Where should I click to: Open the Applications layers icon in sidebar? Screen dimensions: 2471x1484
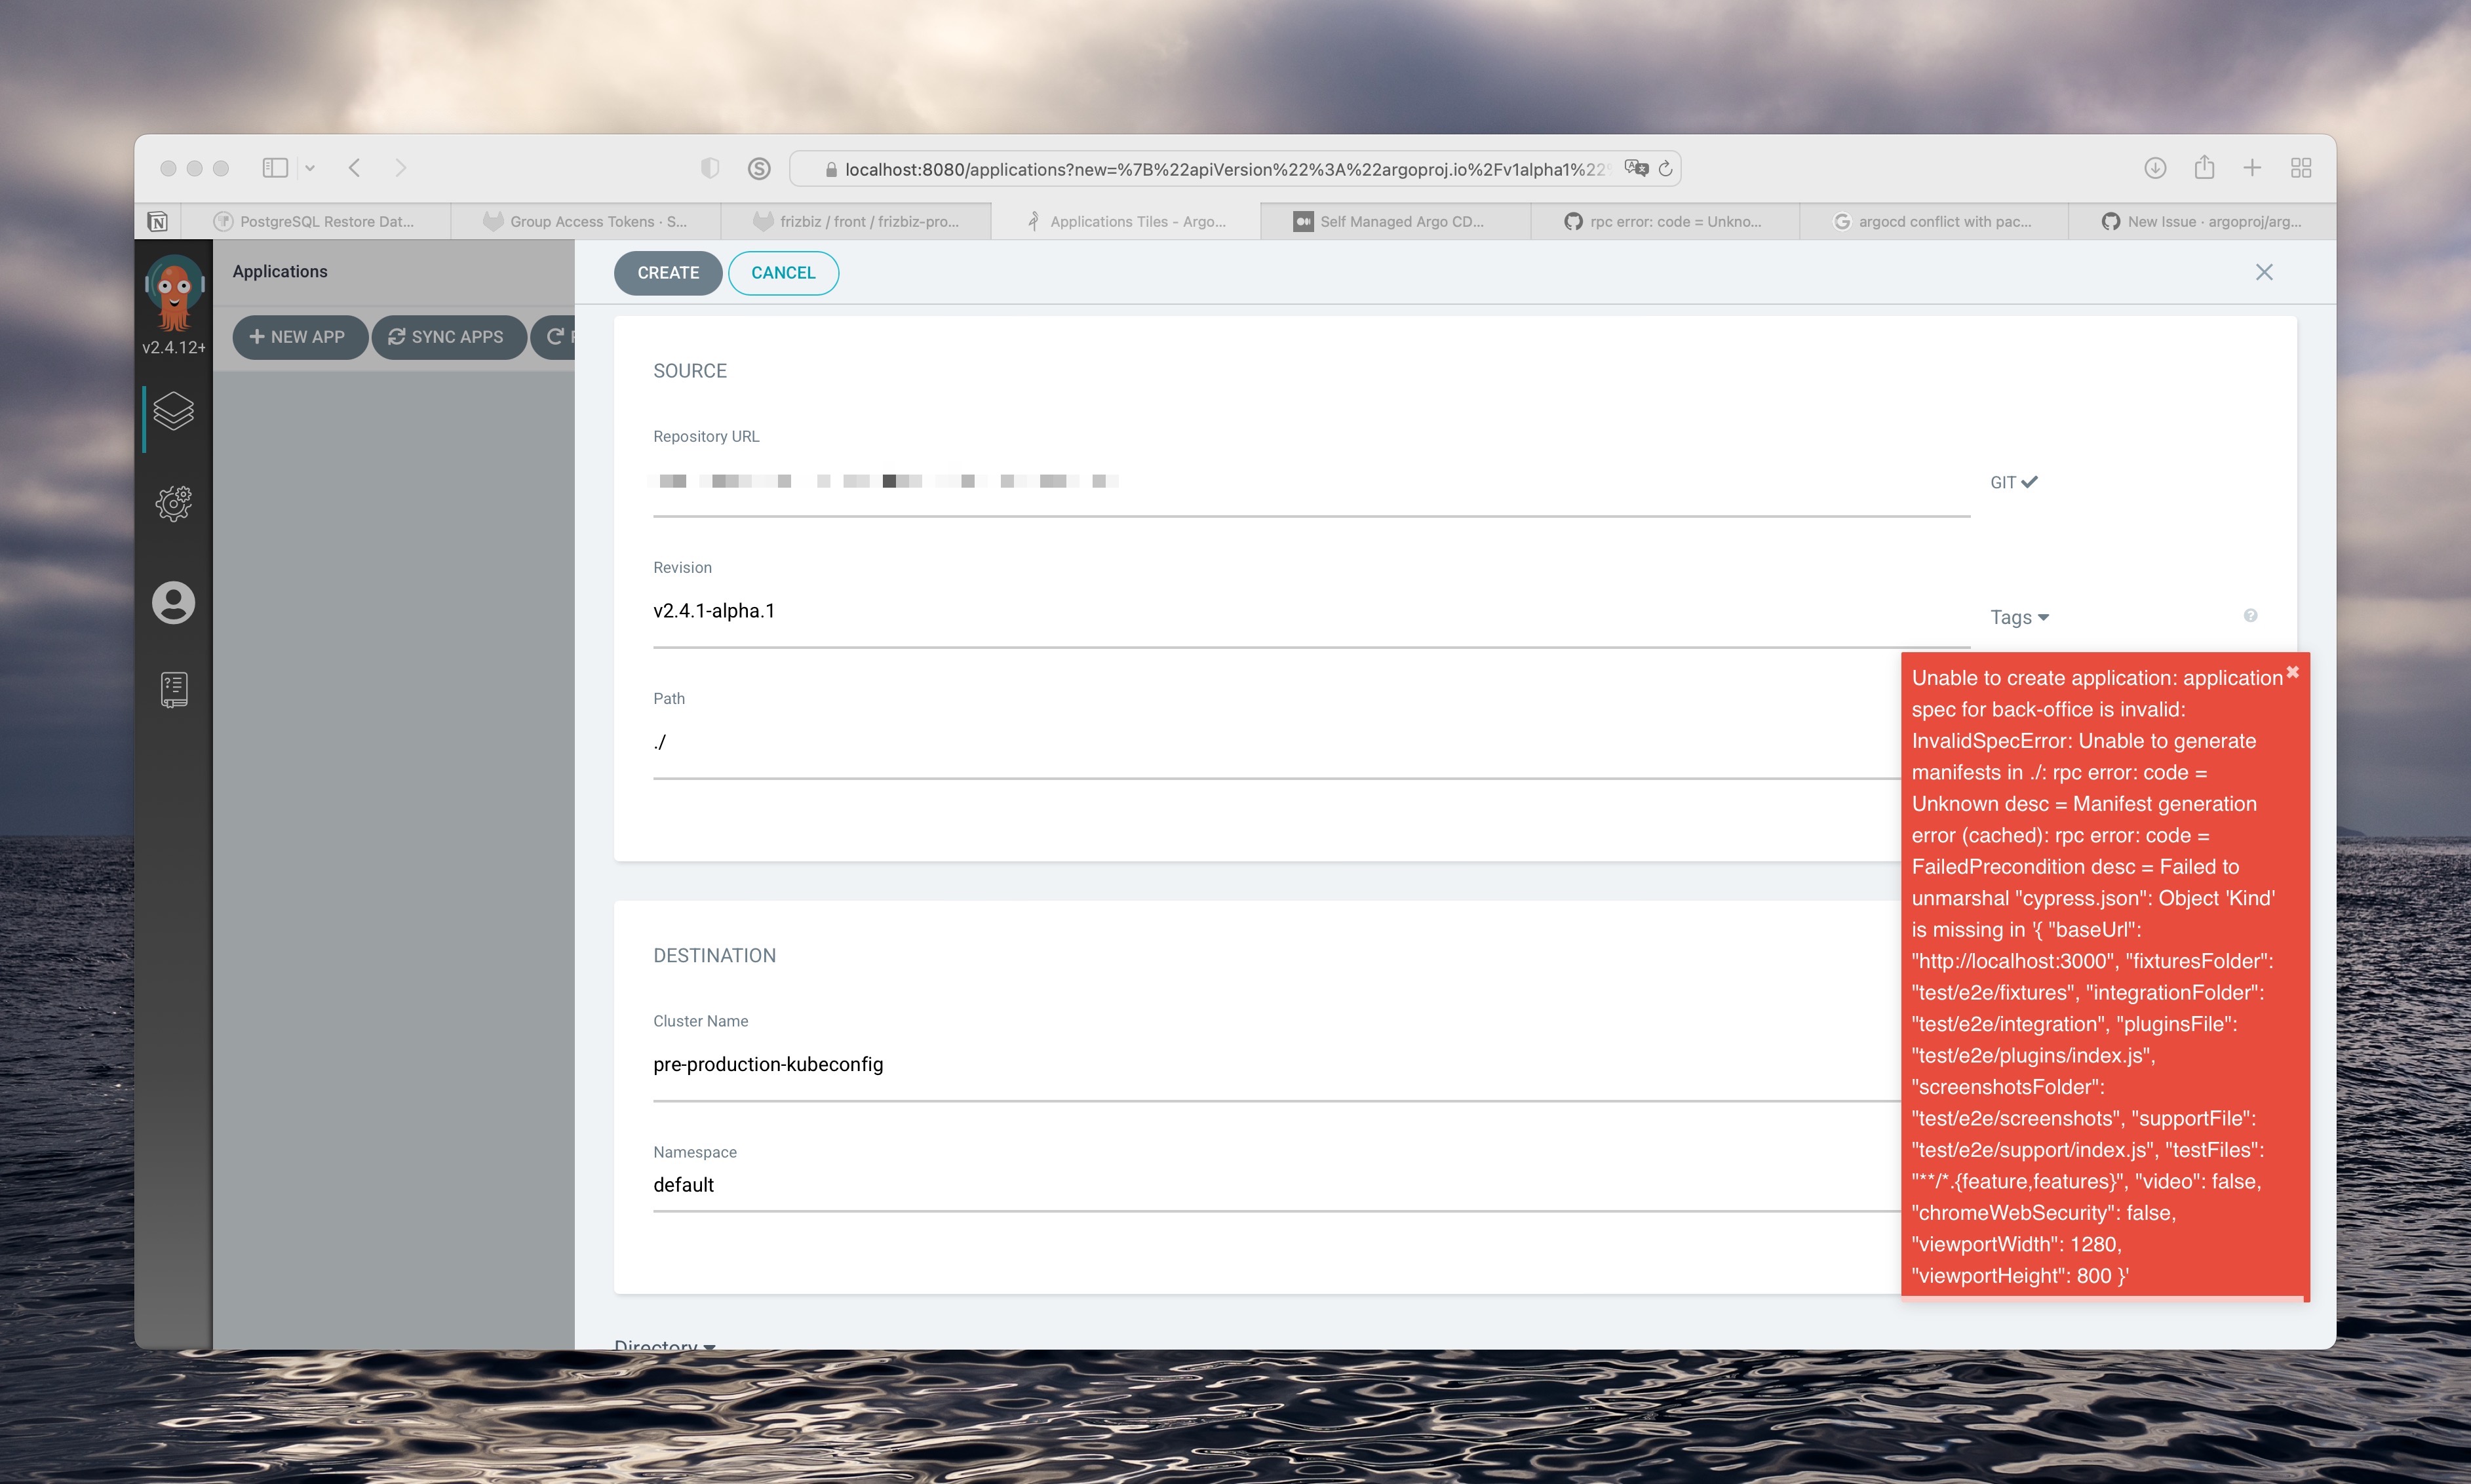tap(173, 411)
